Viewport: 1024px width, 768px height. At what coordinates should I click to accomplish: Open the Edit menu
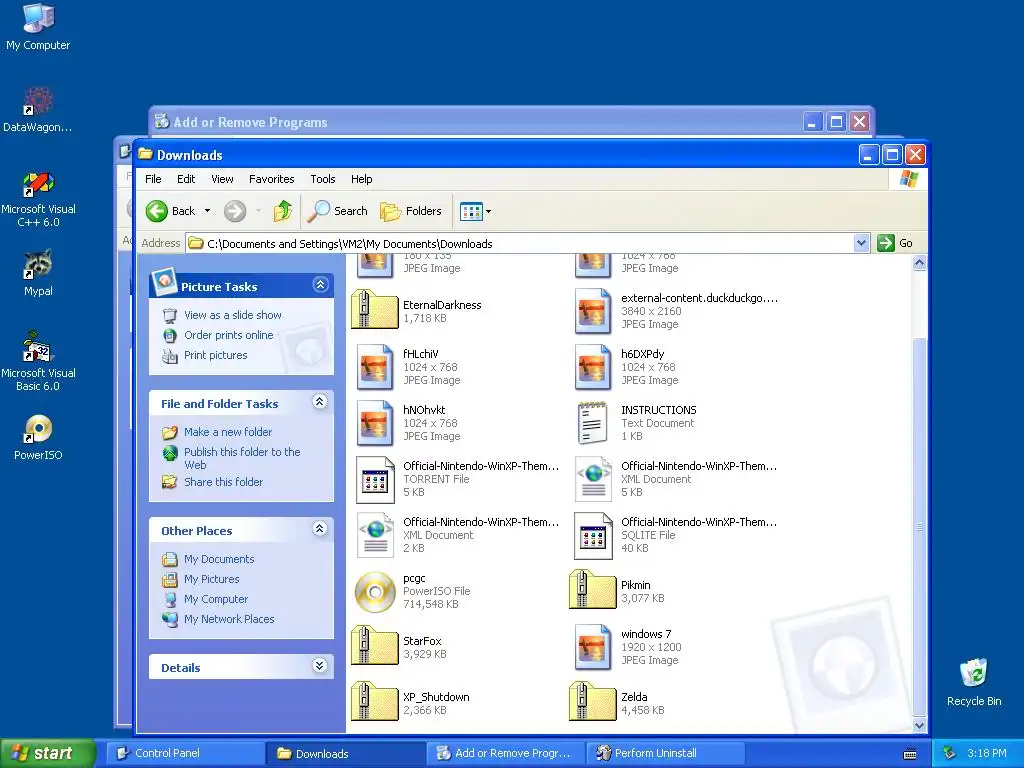coord(186,179)
